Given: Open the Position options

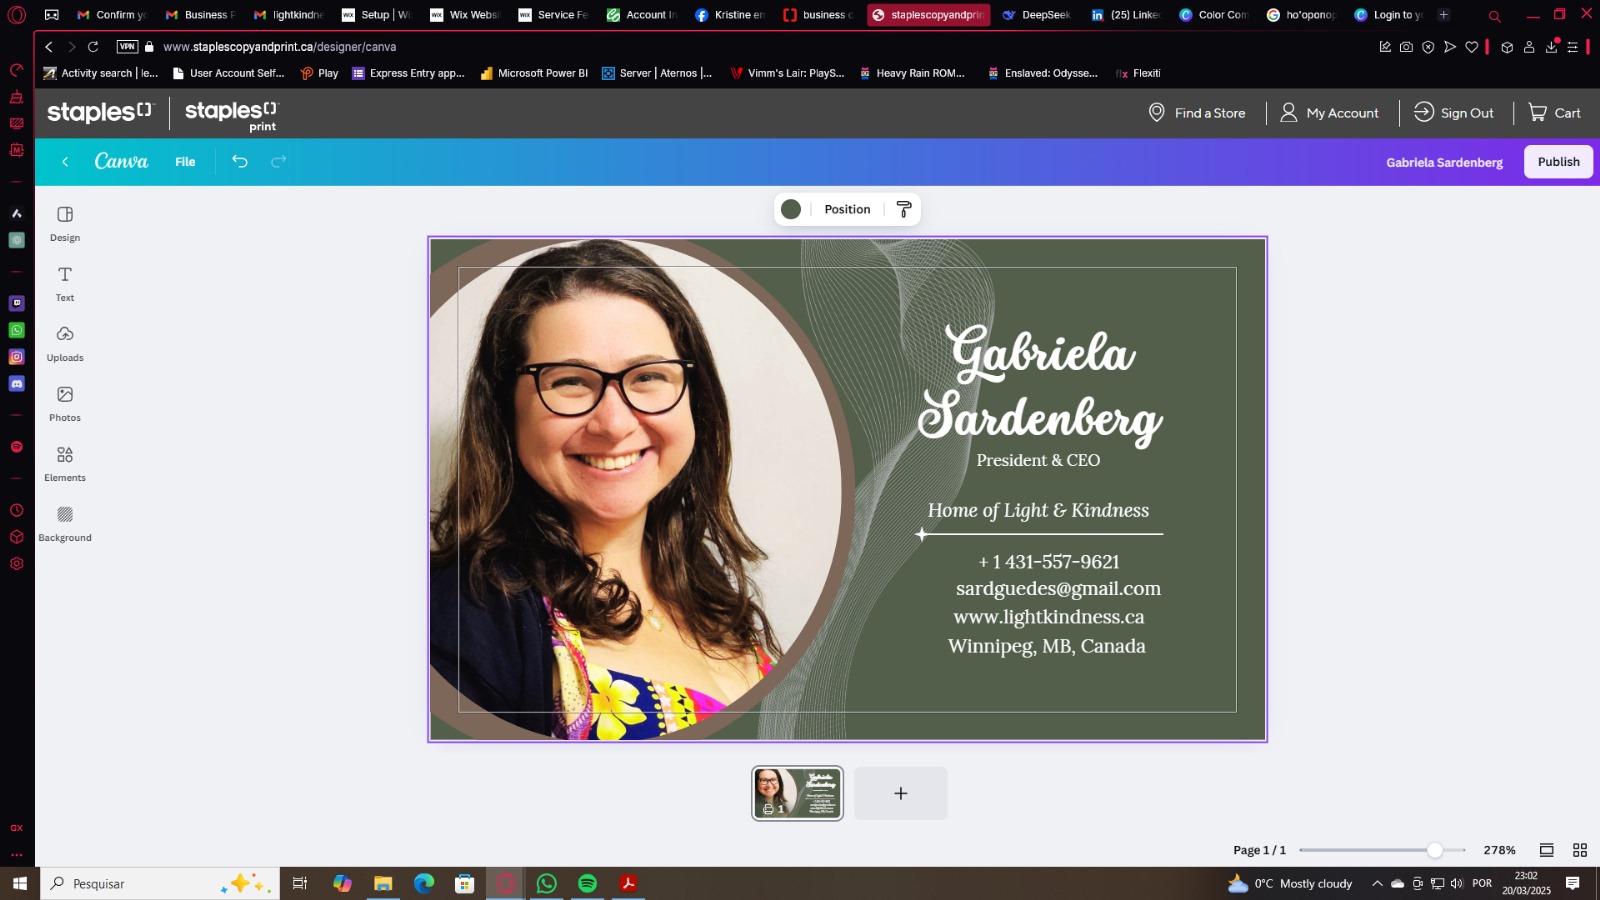Looking at the screenshot, I should (847, 209).
